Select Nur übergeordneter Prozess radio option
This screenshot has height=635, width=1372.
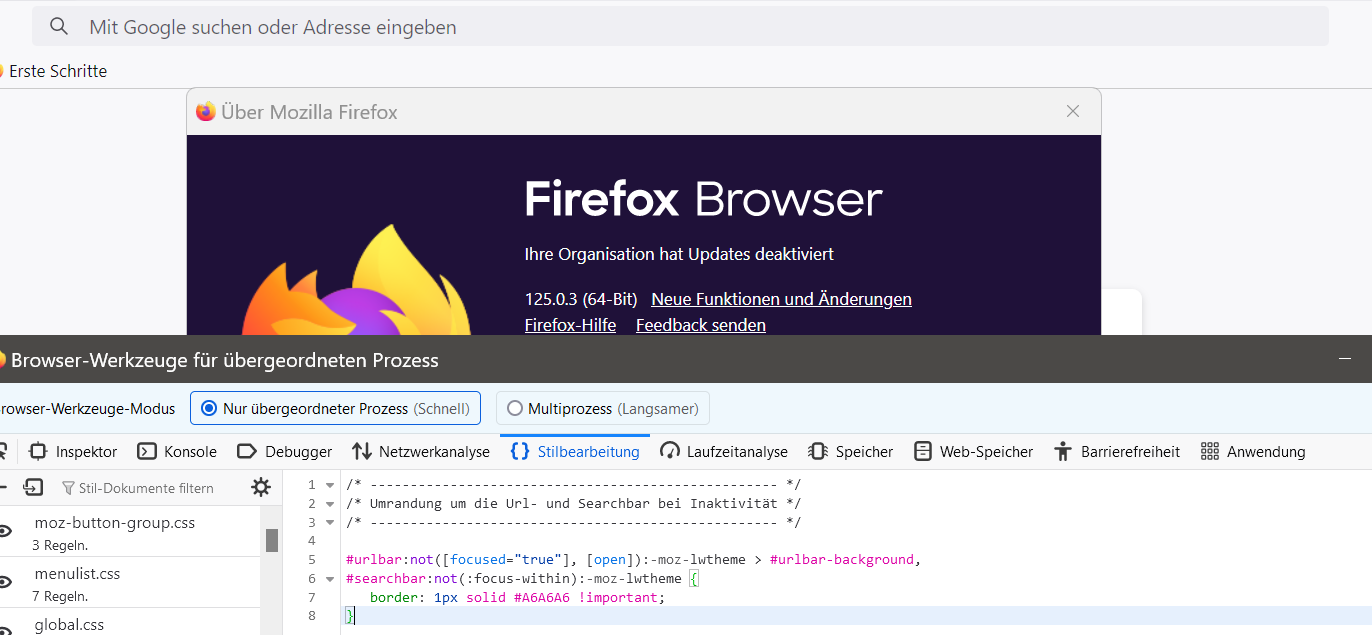coord(209,408)
